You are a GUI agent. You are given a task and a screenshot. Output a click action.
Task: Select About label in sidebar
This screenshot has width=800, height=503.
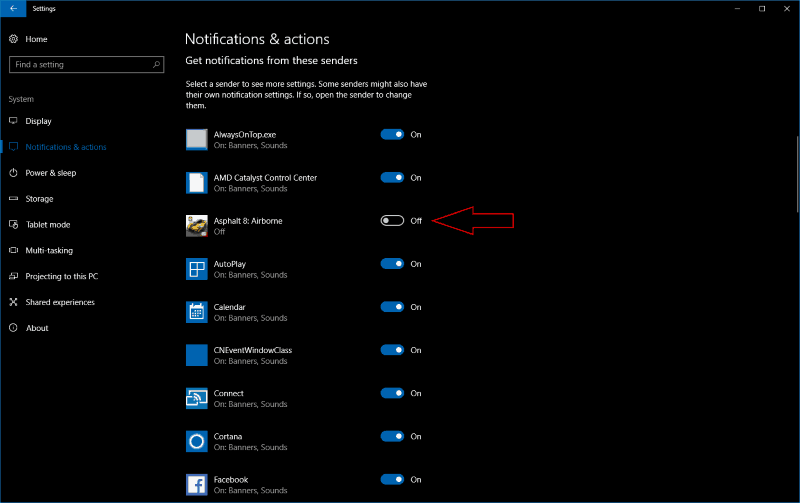point(37,328)
